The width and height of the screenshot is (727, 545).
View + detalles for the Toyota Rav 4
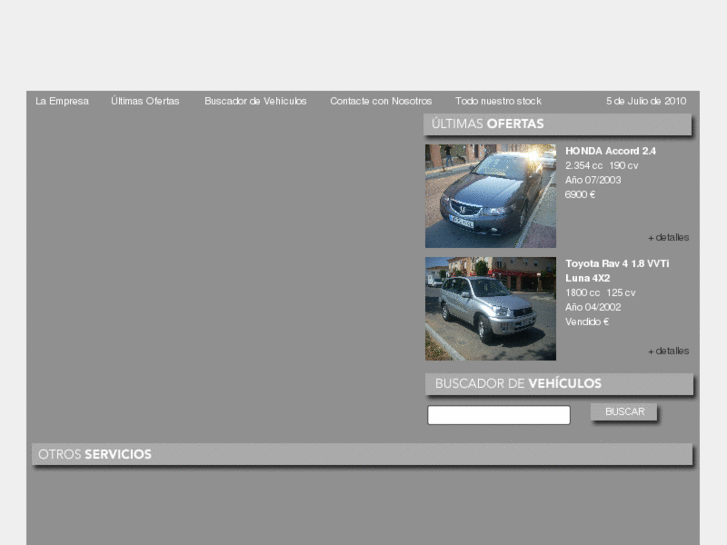(x=668, y=351)
